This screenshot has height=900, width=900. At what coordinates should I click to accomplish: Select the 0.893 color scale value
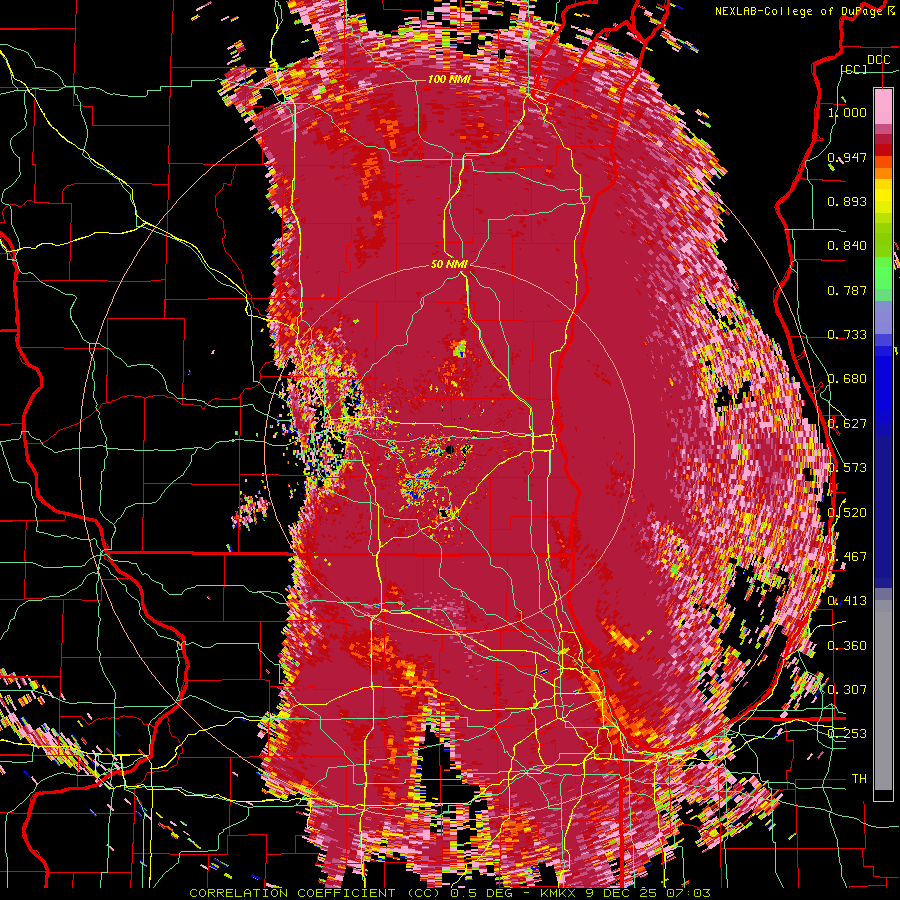click(x=847, y=201)
